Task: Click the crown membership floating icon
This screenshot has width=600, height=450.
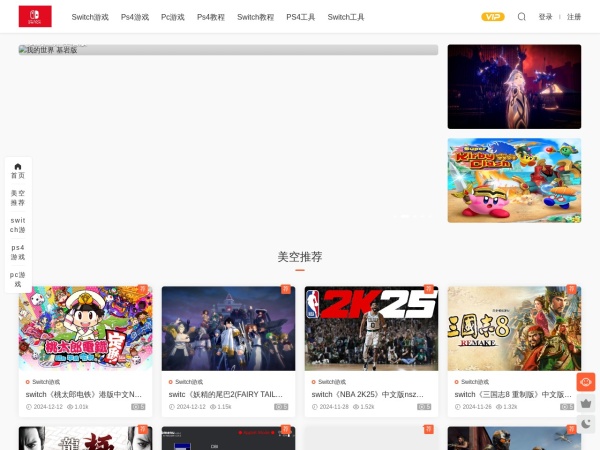Action: pyautogui.click(x=586, y=403)
